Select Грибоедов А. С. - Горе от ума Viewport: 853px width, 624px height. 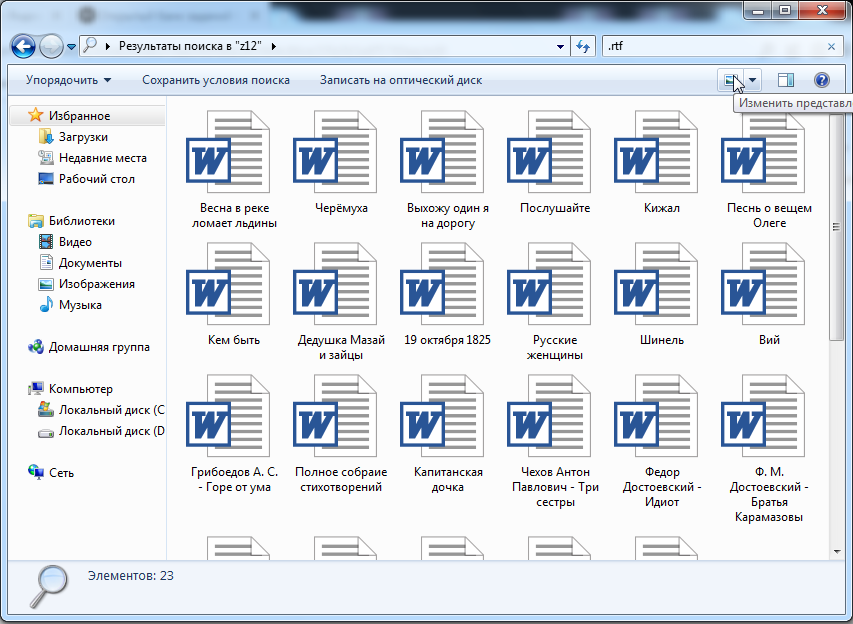coord(234,434)
